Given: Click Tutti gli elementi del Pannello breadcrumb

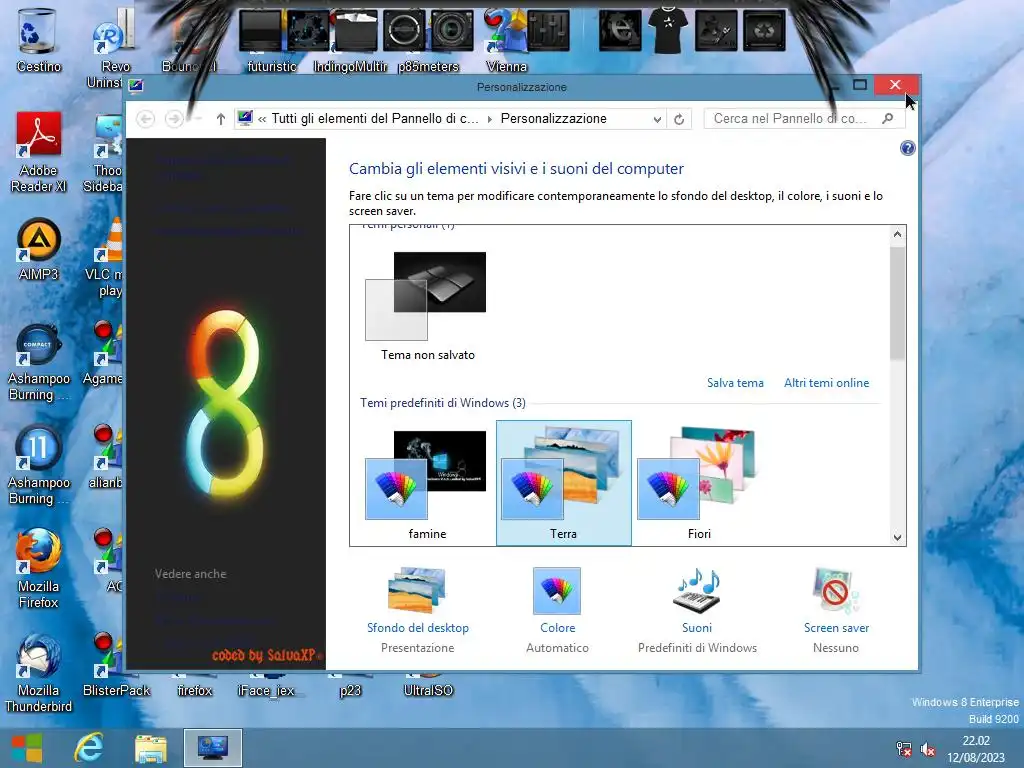Looking at the screenshot, I should pos(375,119).
